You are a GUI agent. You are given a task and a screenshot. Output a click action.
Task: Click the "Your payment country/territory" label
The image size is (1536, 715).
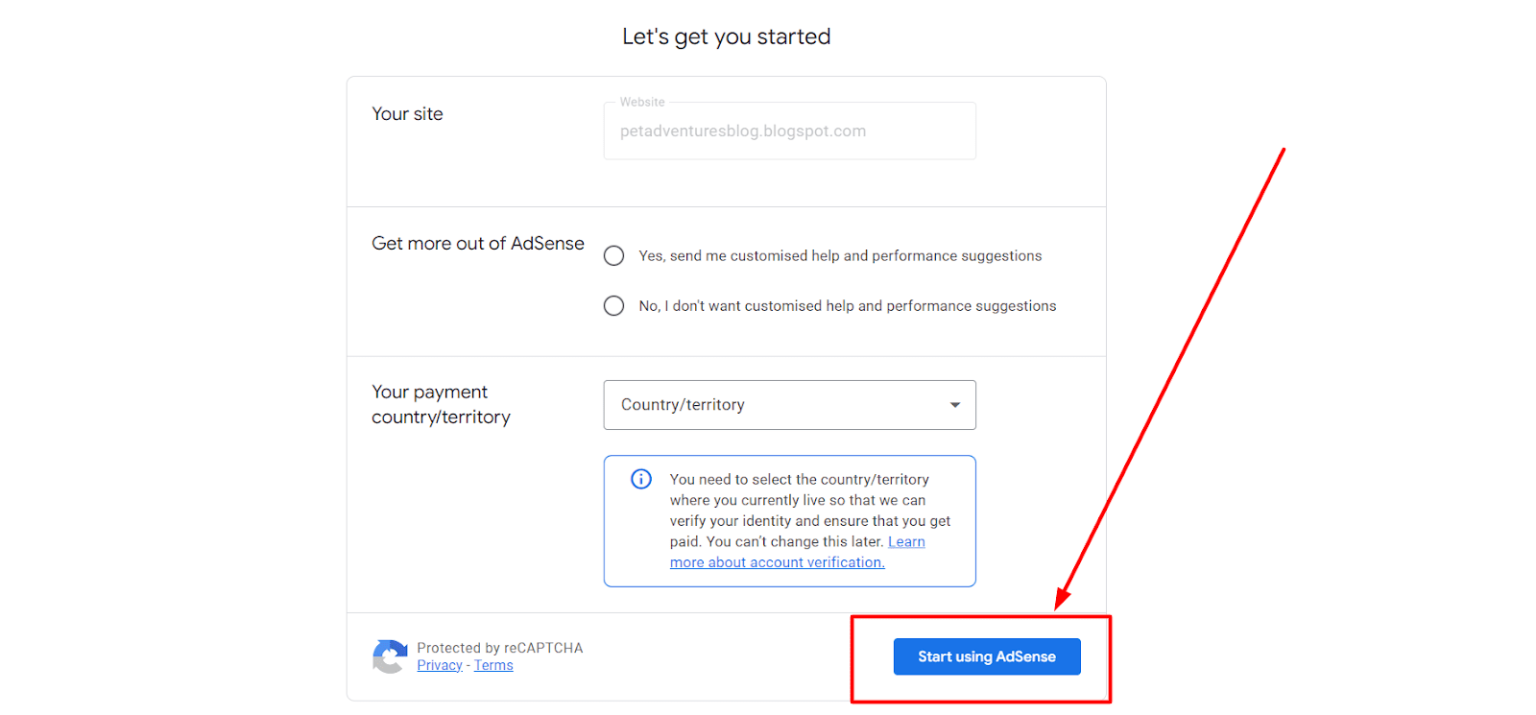click(x=440, y=404)
